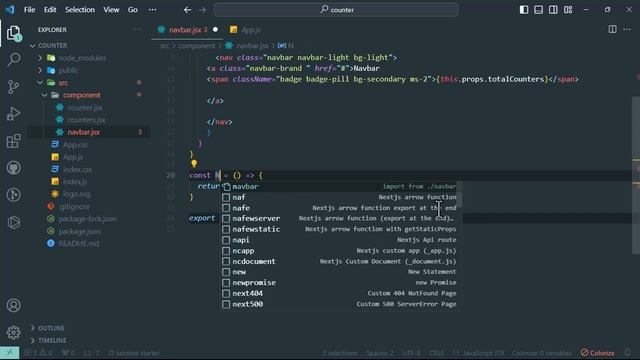Open the Run and Debug view
Image resolution: width=640 pixels, height=360 pixels.
click(x=13, y=113)
